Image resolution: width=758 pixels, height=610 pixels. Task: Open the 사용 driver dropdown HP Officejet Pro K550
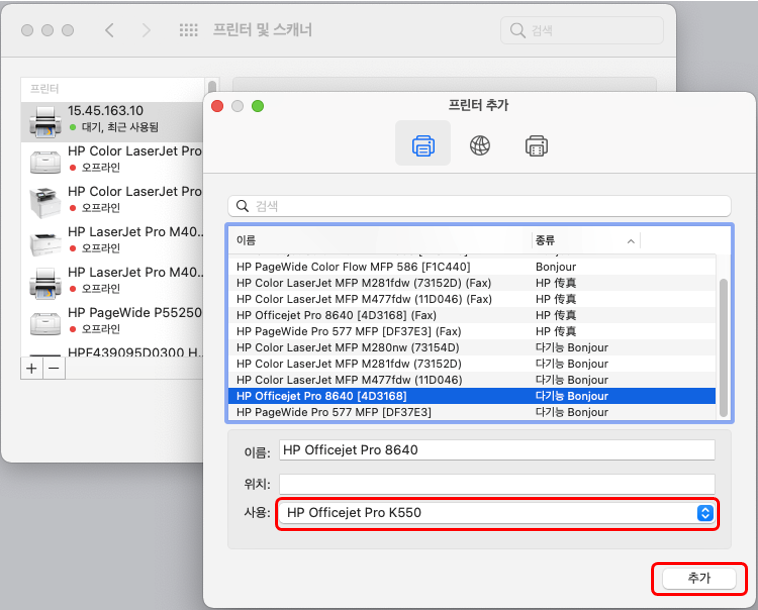[x=497, y=513]
